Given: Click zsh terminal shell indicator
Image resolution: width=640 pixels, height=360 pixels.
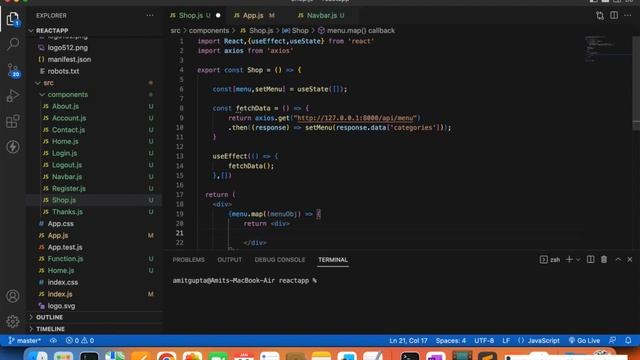Looking at the screenshot, I should coord(550,260).
